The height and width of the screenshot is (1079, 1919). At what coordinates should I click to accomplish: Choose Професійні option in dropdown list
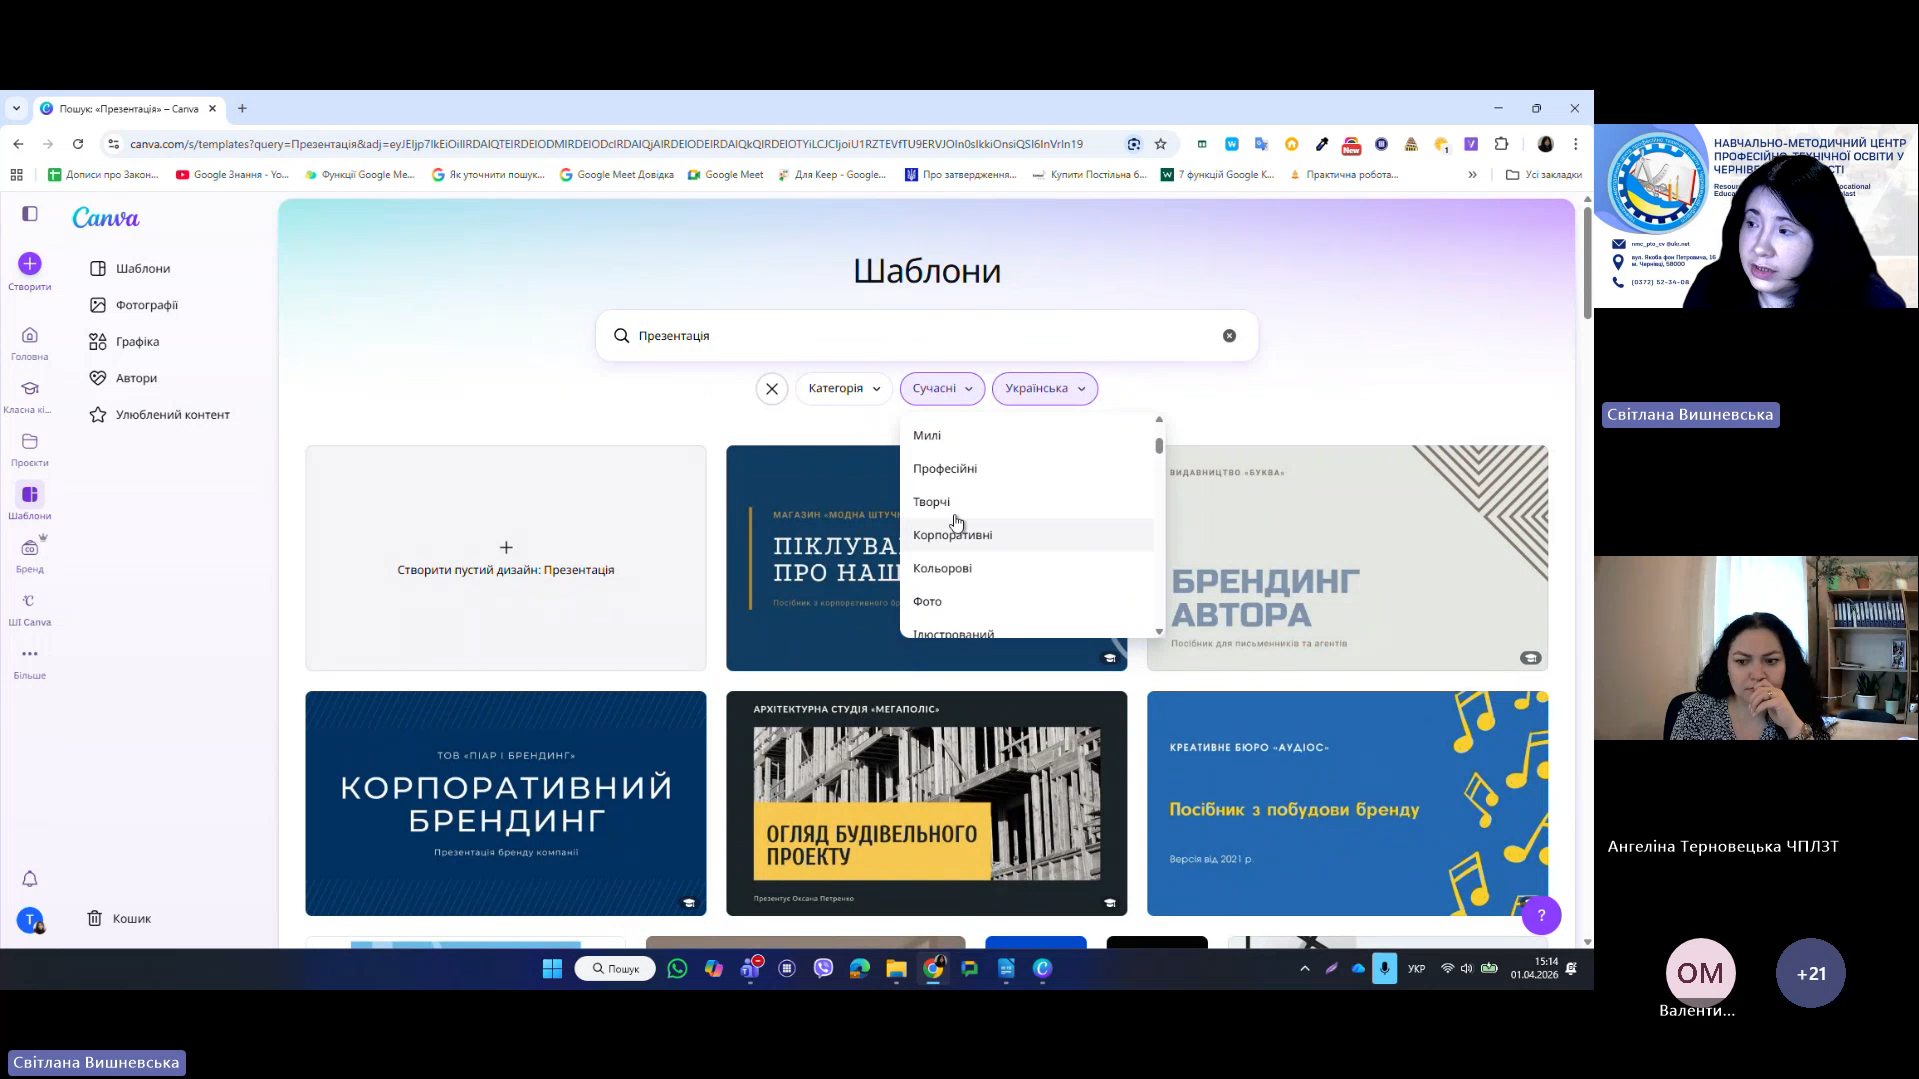pyautogui.click(x=944, y=469)
